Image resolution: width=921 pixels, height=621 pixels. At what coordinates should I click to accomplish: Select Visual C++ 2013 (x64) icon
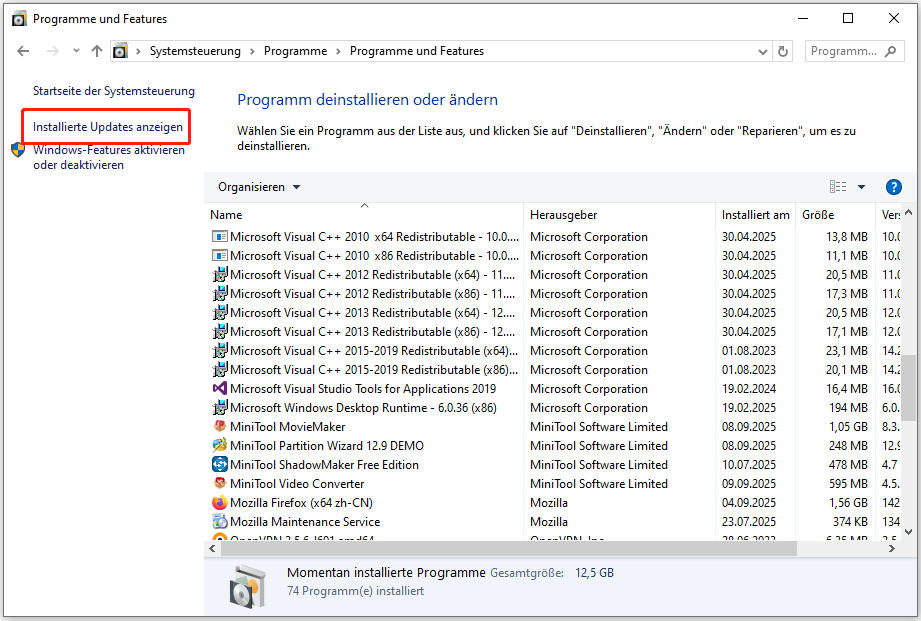[x=220, y=313]
